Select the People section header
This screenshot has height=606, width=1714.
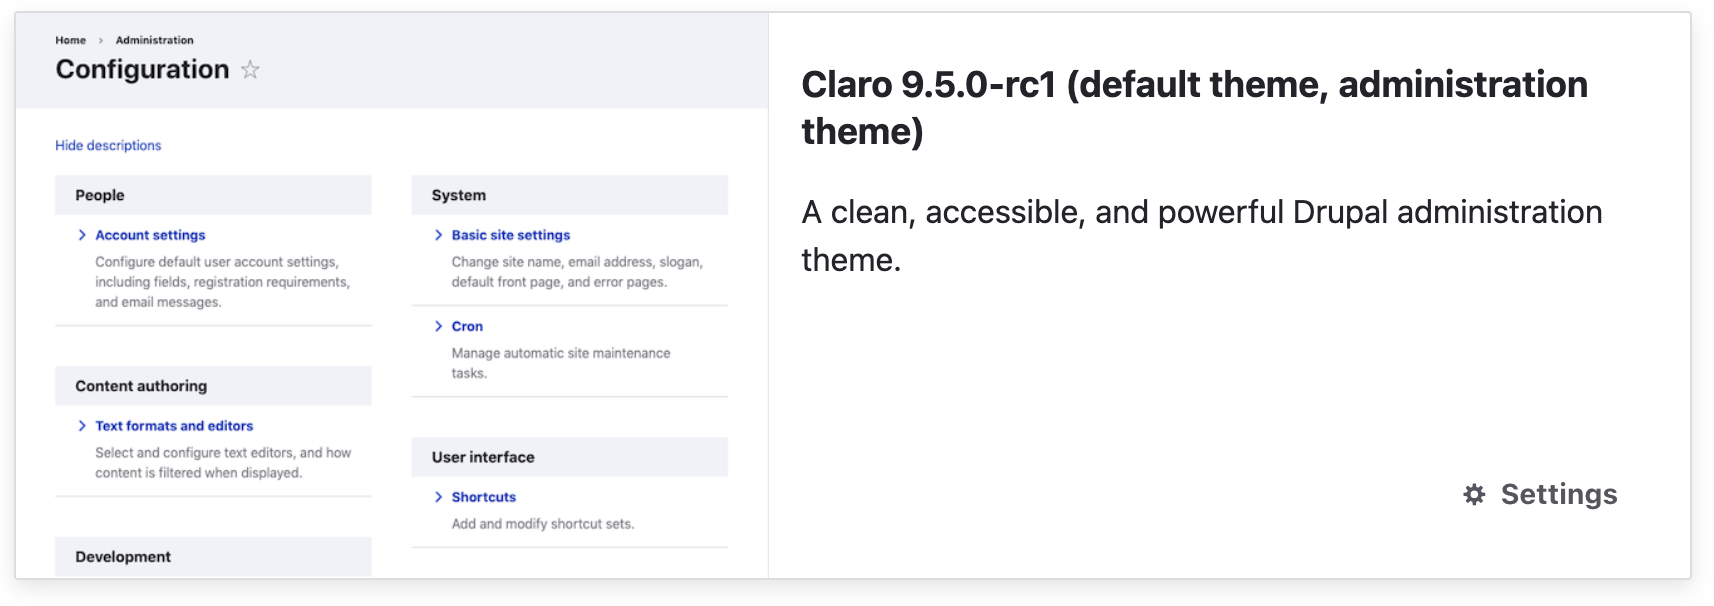tap(213, 195)
